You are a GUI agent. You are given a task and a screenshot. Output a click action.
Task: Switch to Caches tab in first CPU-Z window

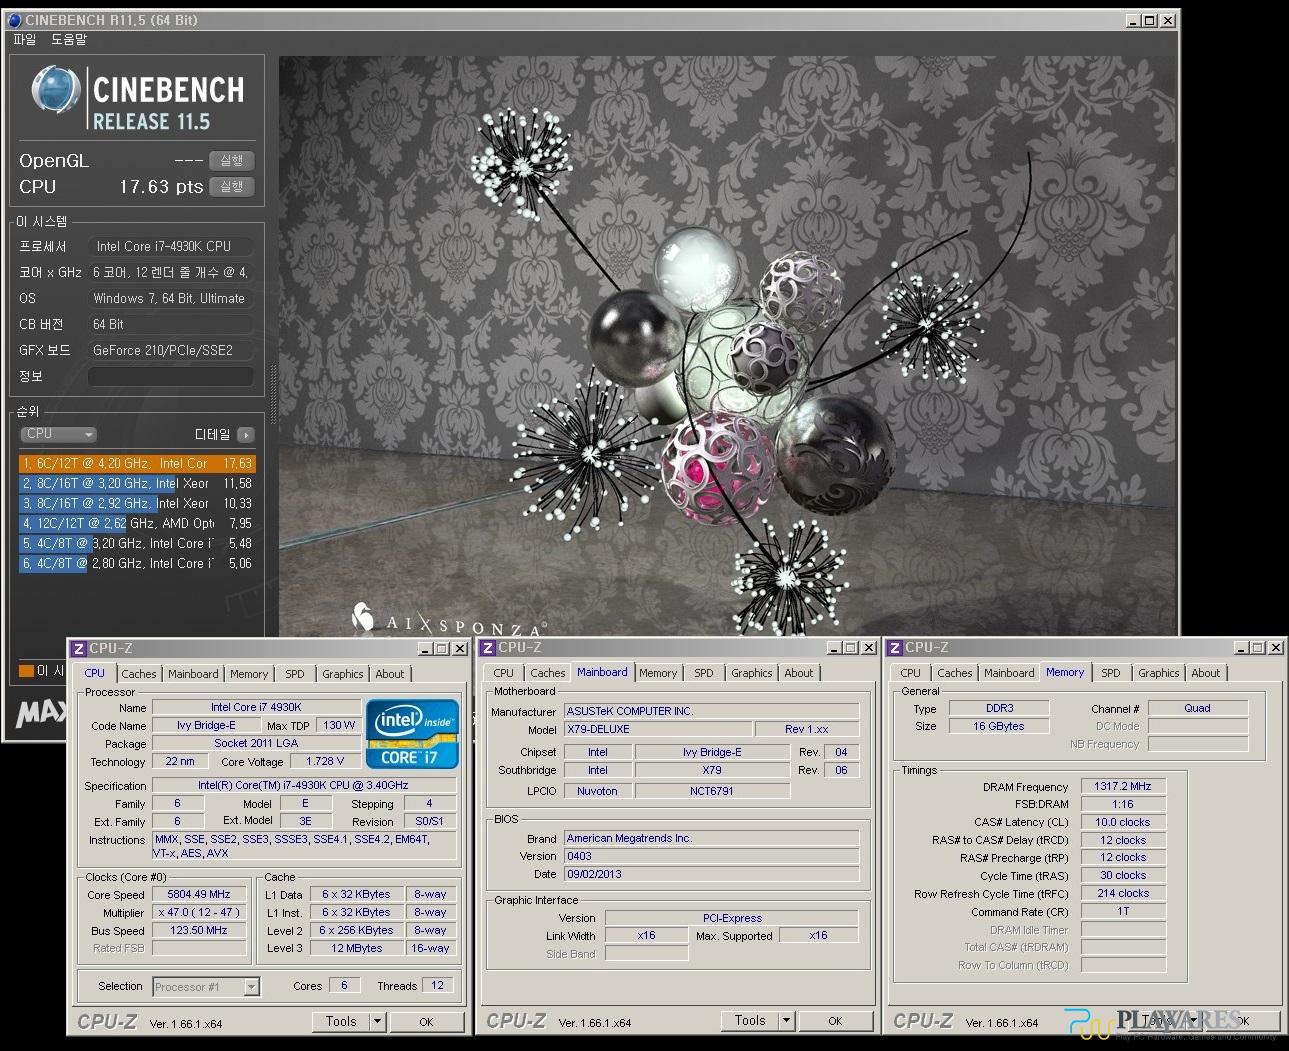139,674
